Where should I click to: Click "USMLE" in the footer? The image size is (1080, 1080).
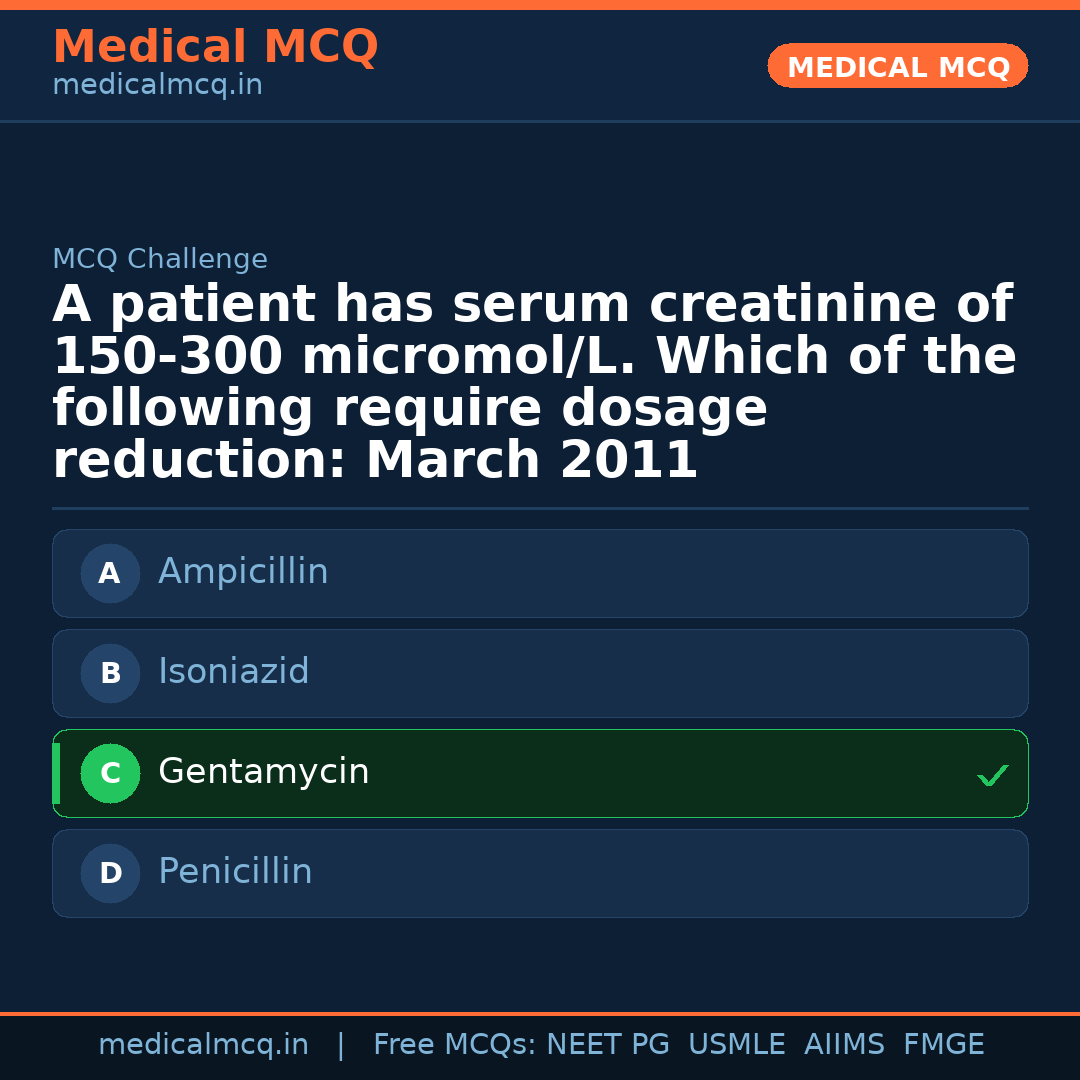tap(736, 1045)
